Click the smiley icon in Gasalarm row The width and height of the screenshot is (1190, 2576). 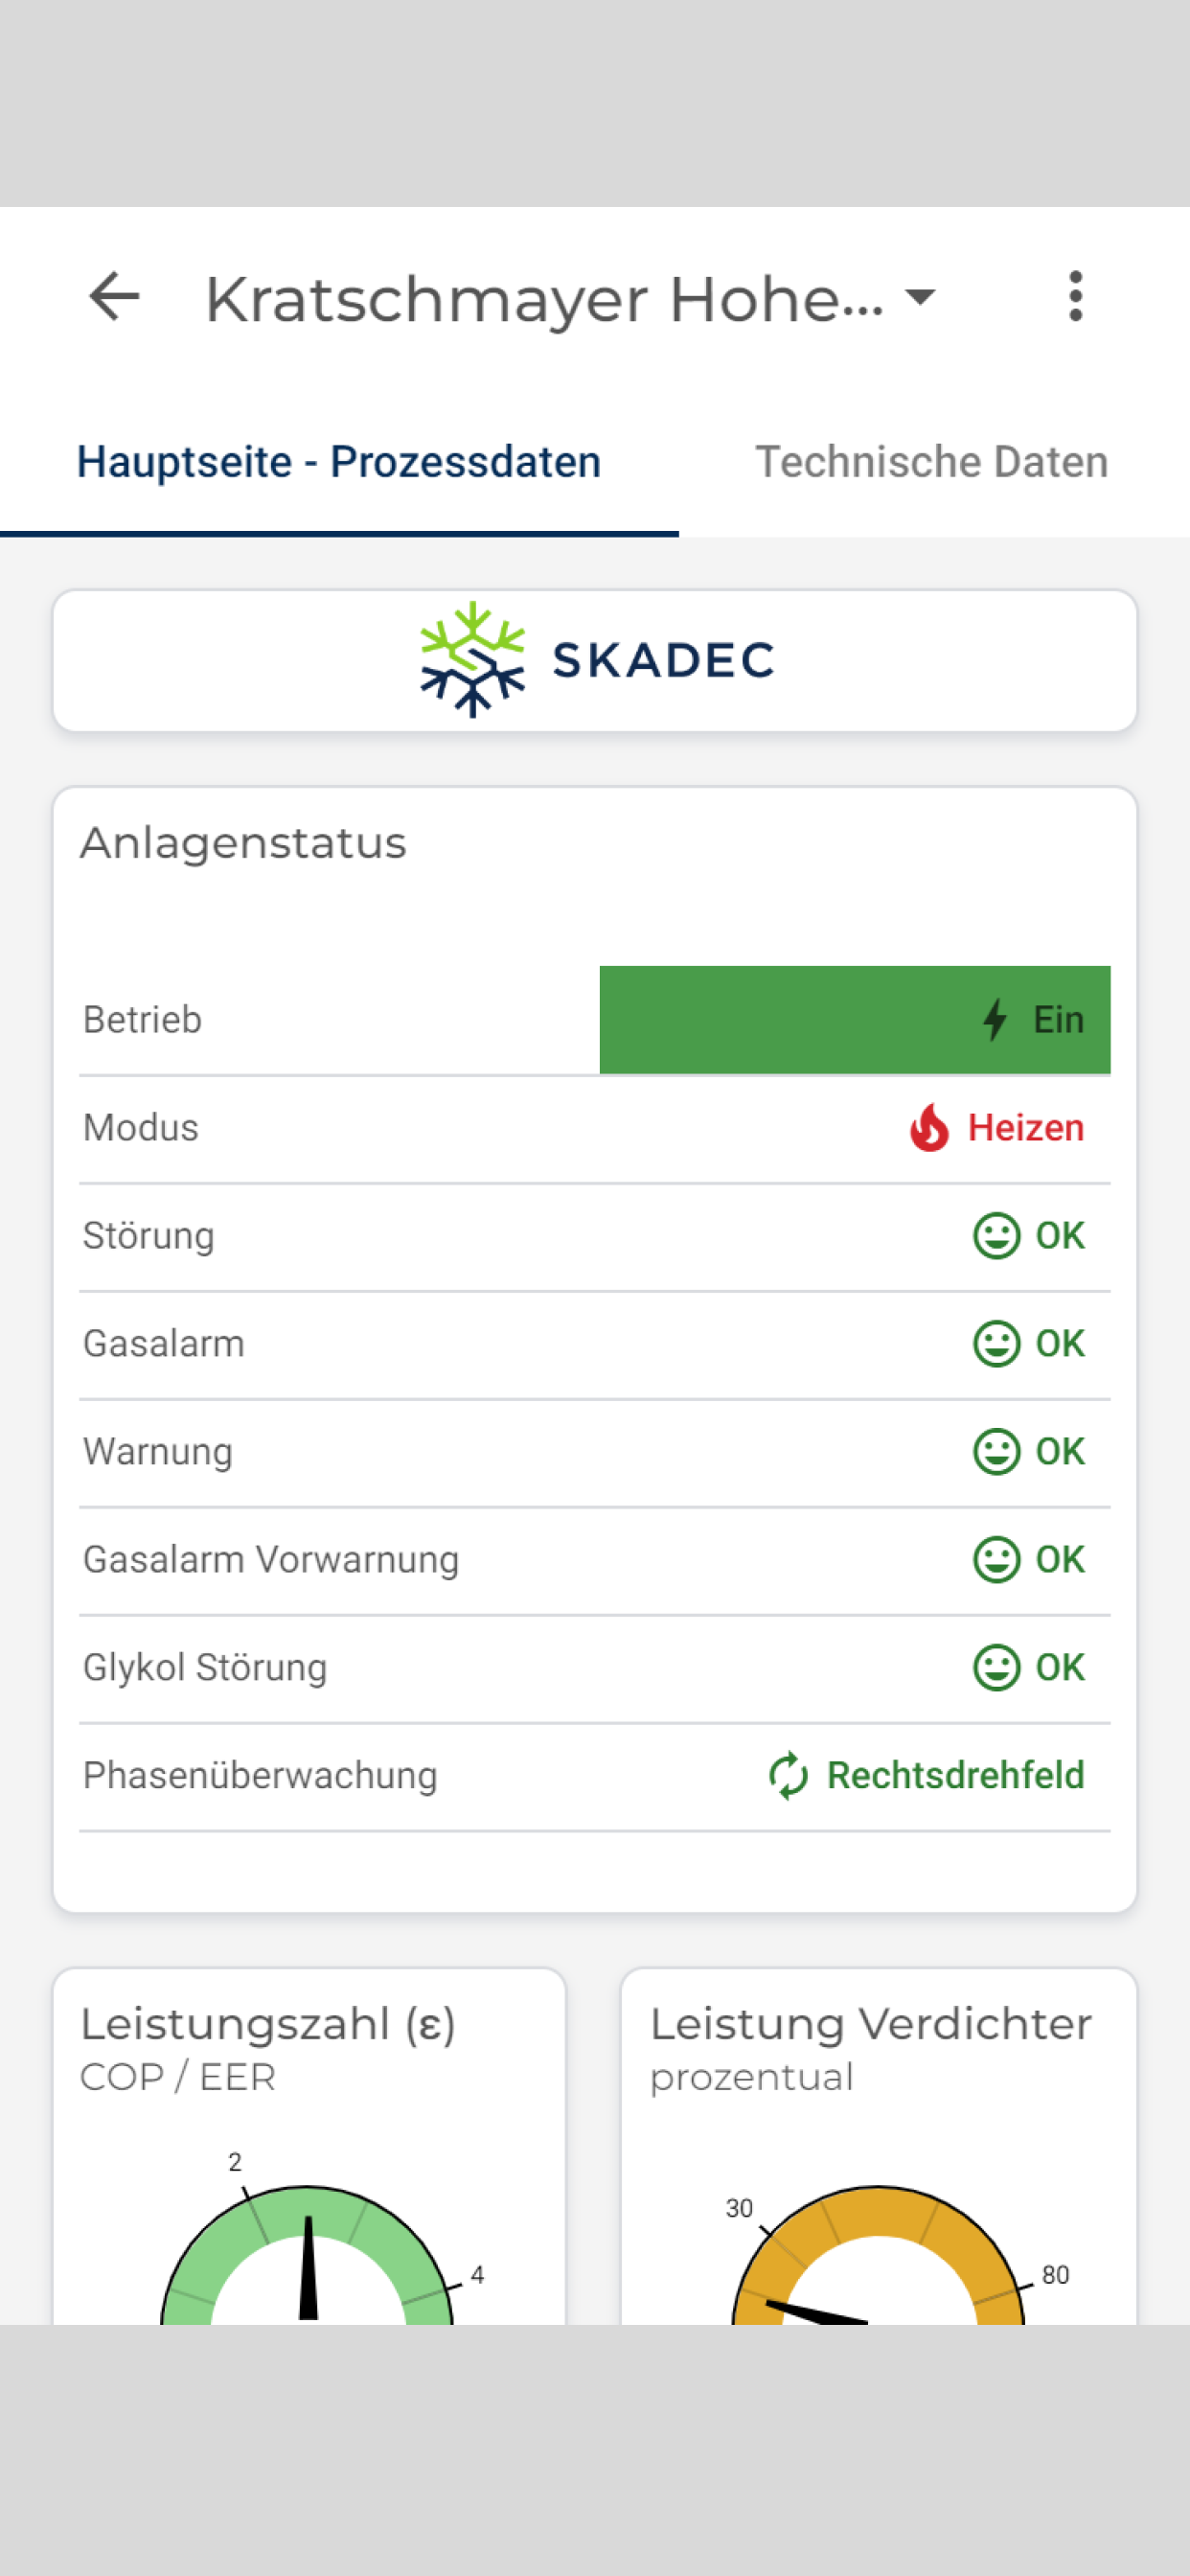(996, 1343)
